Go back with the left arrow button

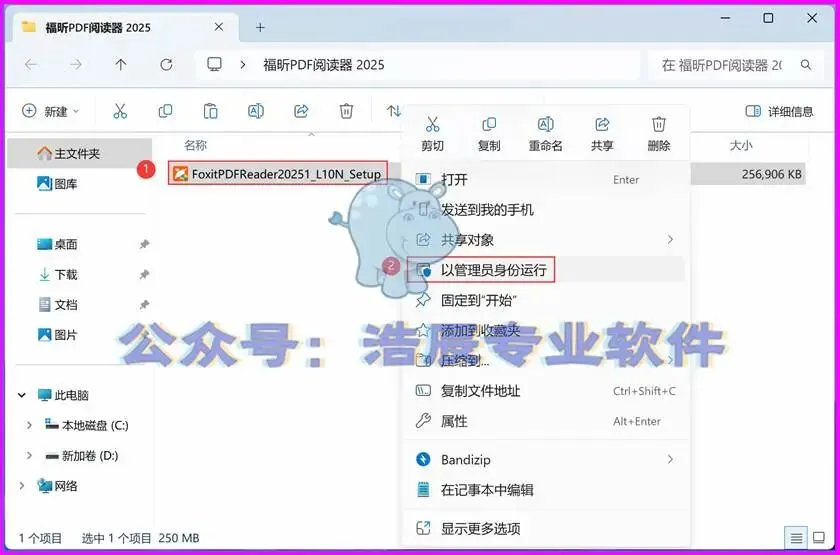[x=31, y=65]
